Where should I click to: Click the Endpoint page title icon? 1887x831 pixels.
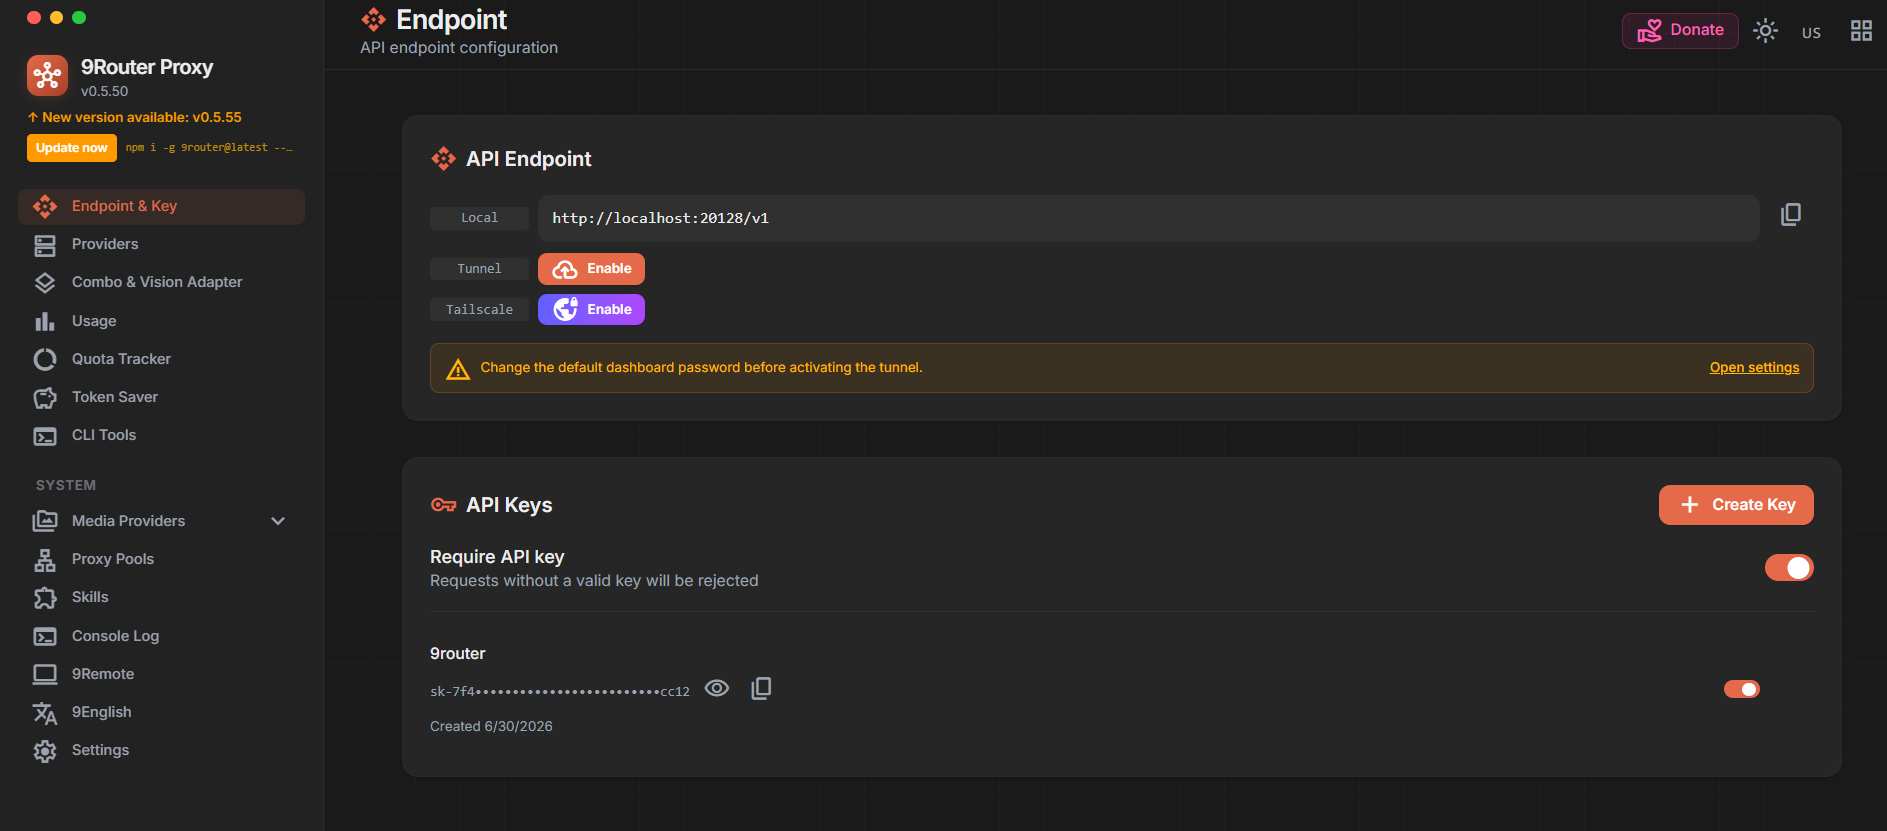coord(374,20)
